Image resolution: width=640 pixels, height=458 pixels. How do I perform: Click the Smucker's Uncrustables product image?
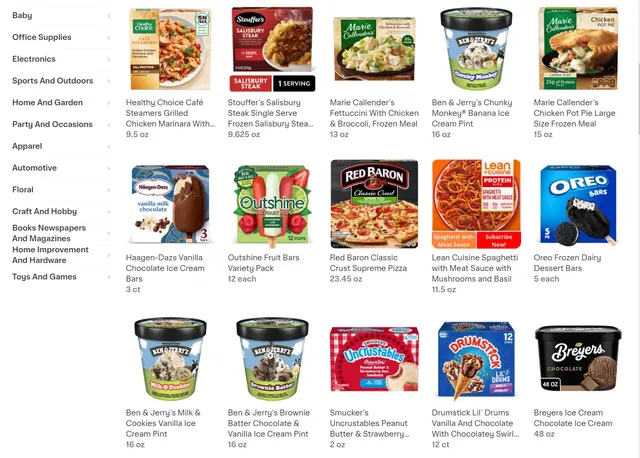tap(374, 359)
